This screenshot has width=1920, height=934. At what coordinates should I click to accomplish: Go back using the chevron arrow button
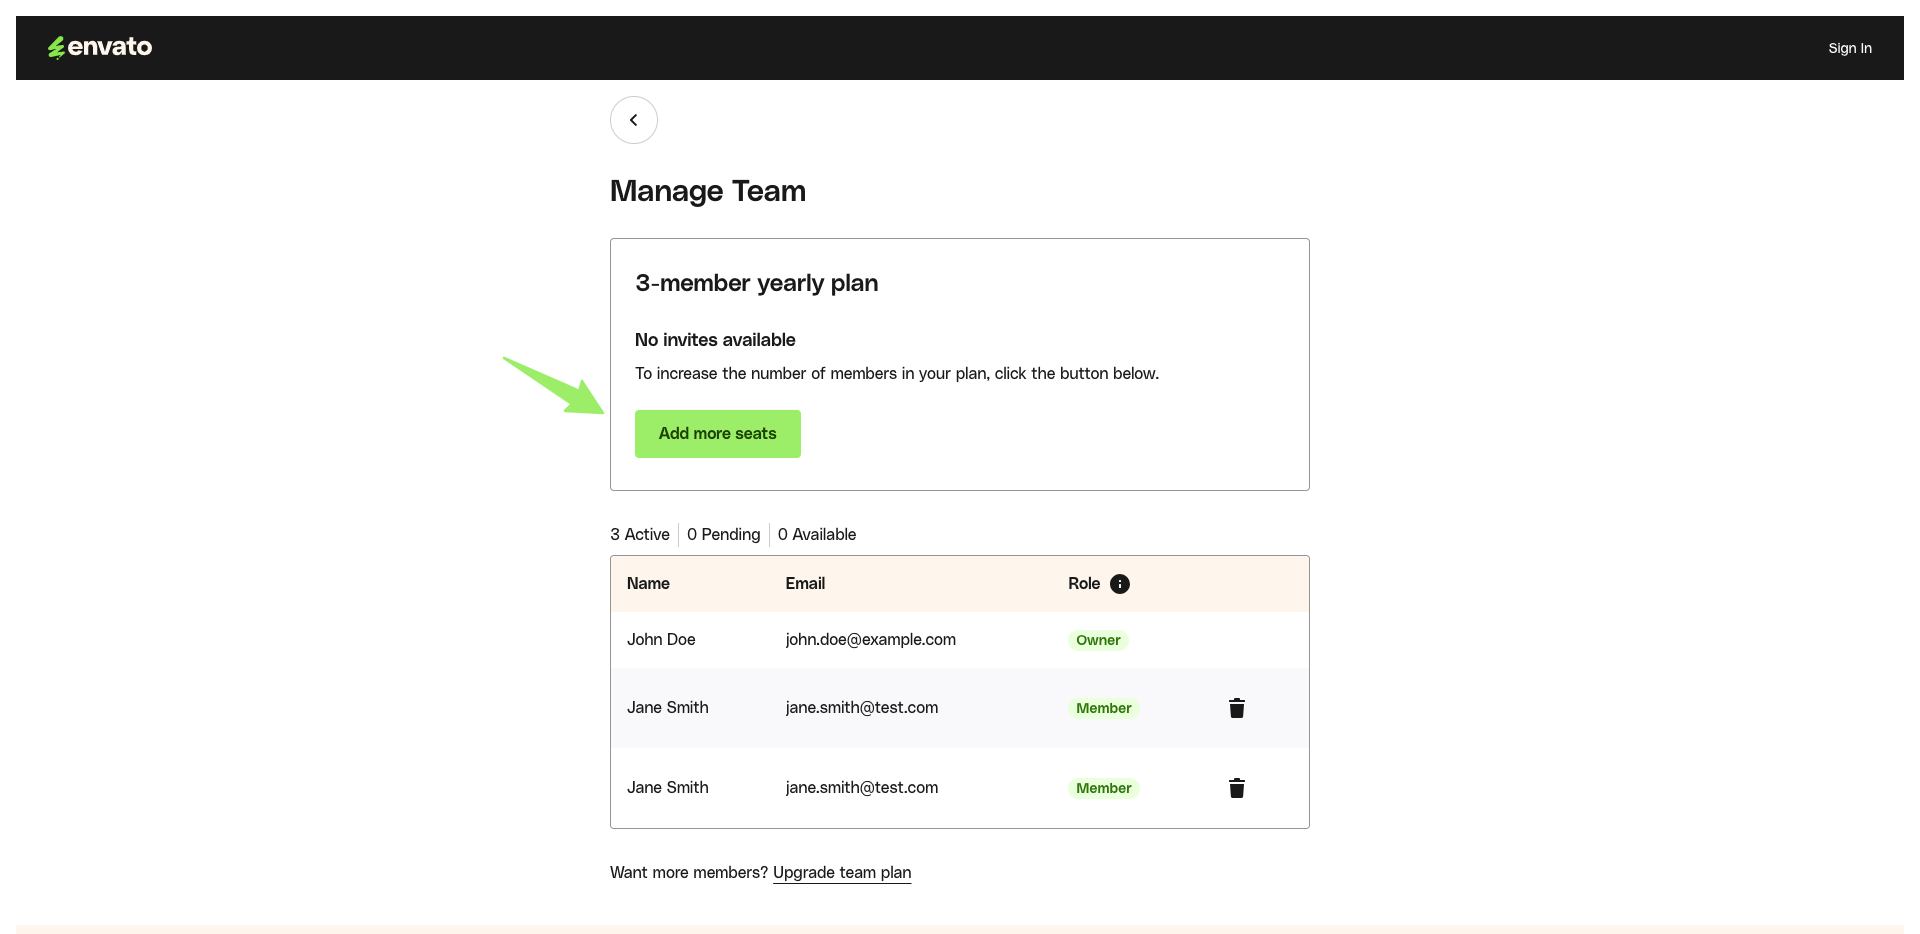point(633,120)
